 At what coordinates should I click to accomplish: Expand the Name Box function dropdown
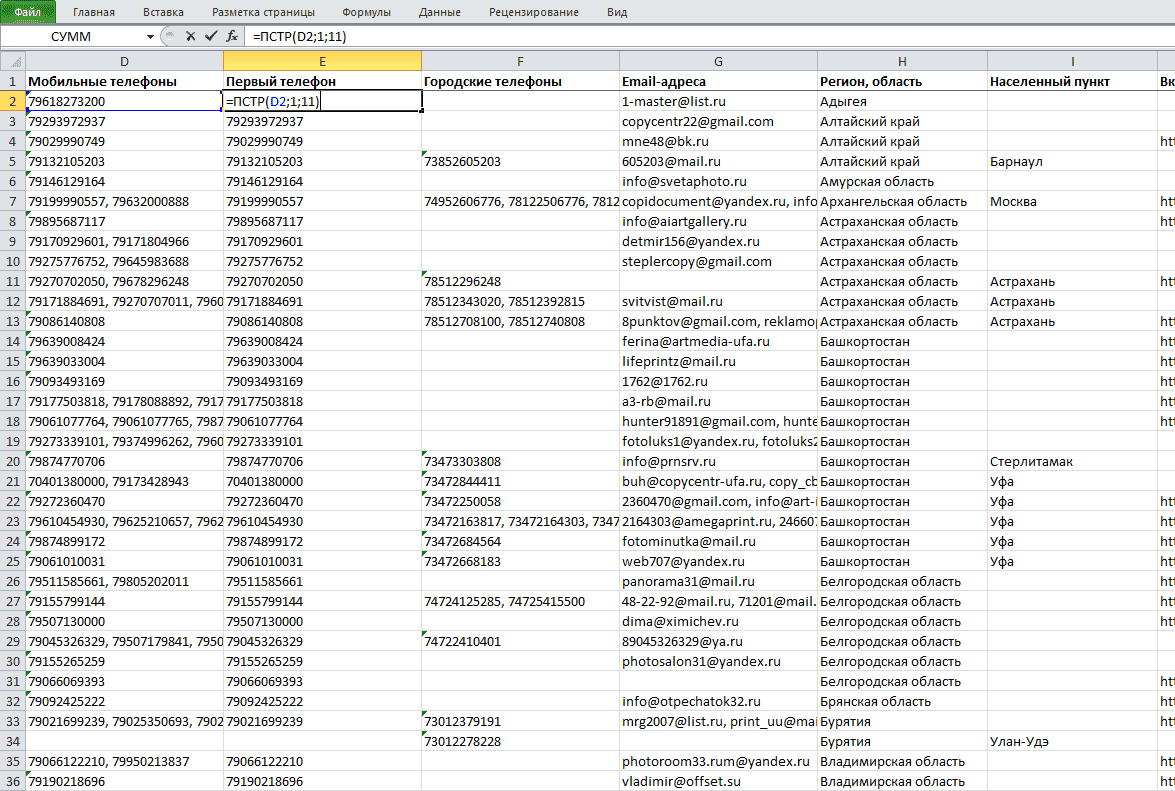(150, 37)
